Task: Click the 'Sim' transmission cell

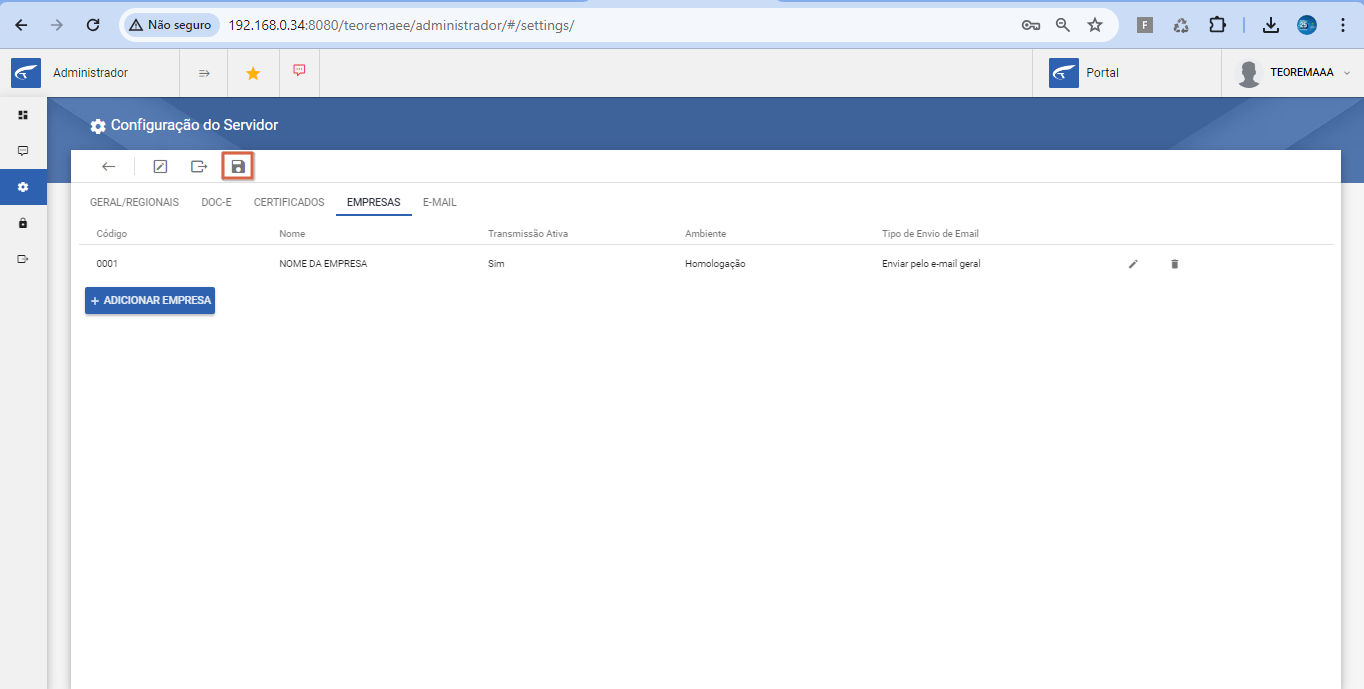Action: (496, 264)
